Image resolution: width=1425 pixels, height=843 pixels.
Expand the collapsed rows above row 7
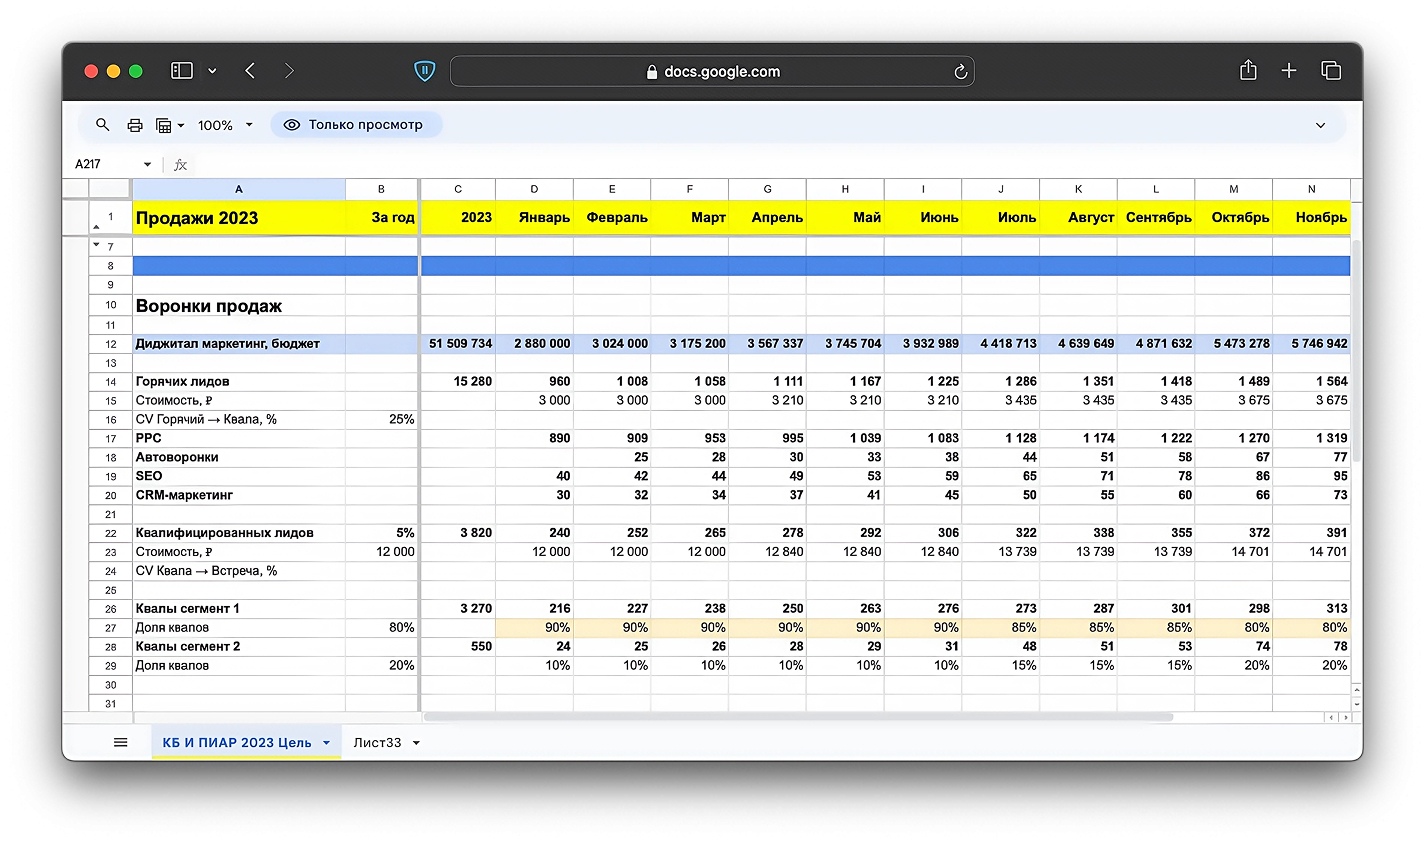click(97, 245)
